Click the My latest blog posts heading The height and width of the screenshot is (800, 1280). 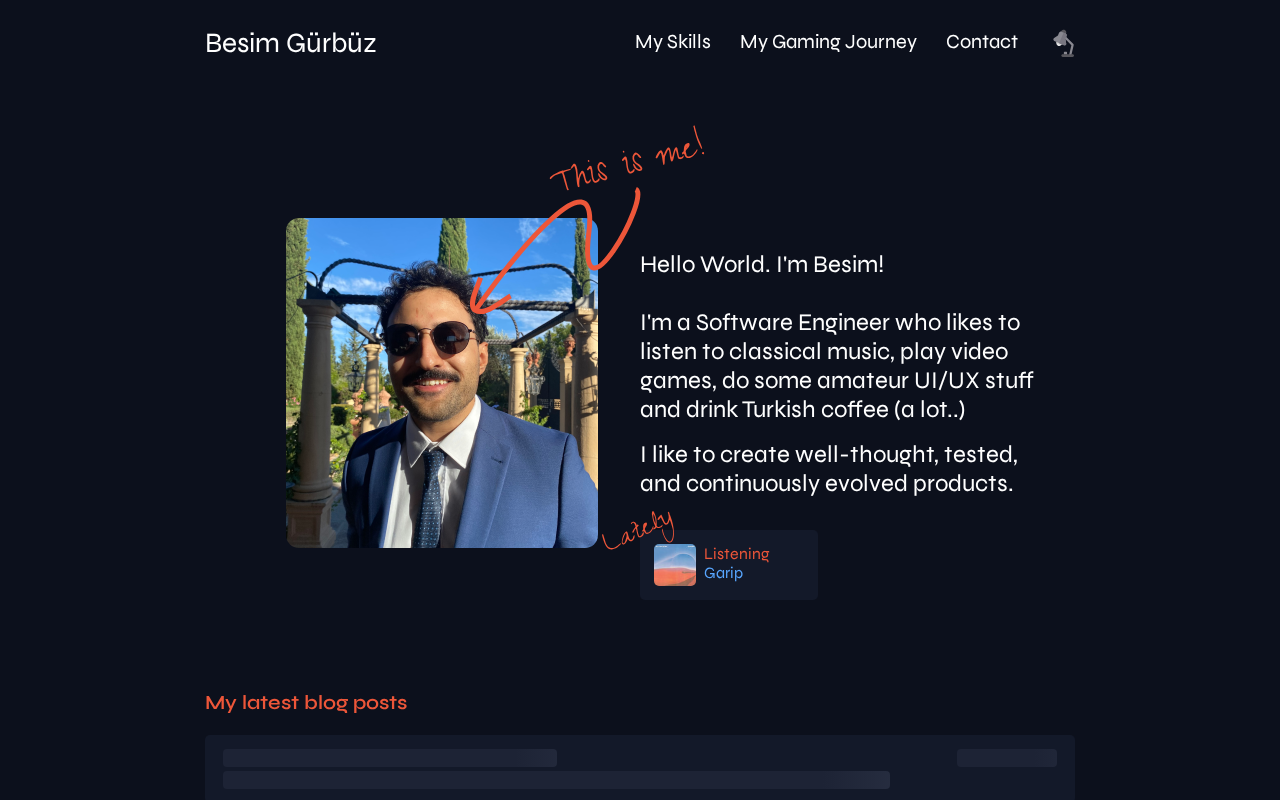tap(306, 703)
